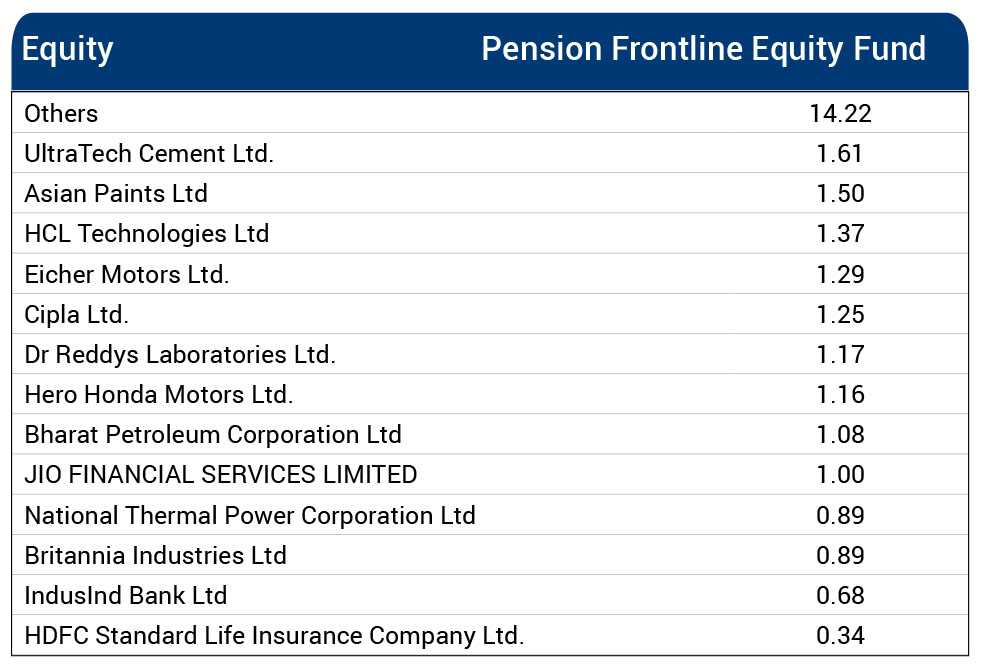Screen dimensions: 982x667
Task: Click the Pension Frontline Equity Fund header
Action: coord(703,49)
